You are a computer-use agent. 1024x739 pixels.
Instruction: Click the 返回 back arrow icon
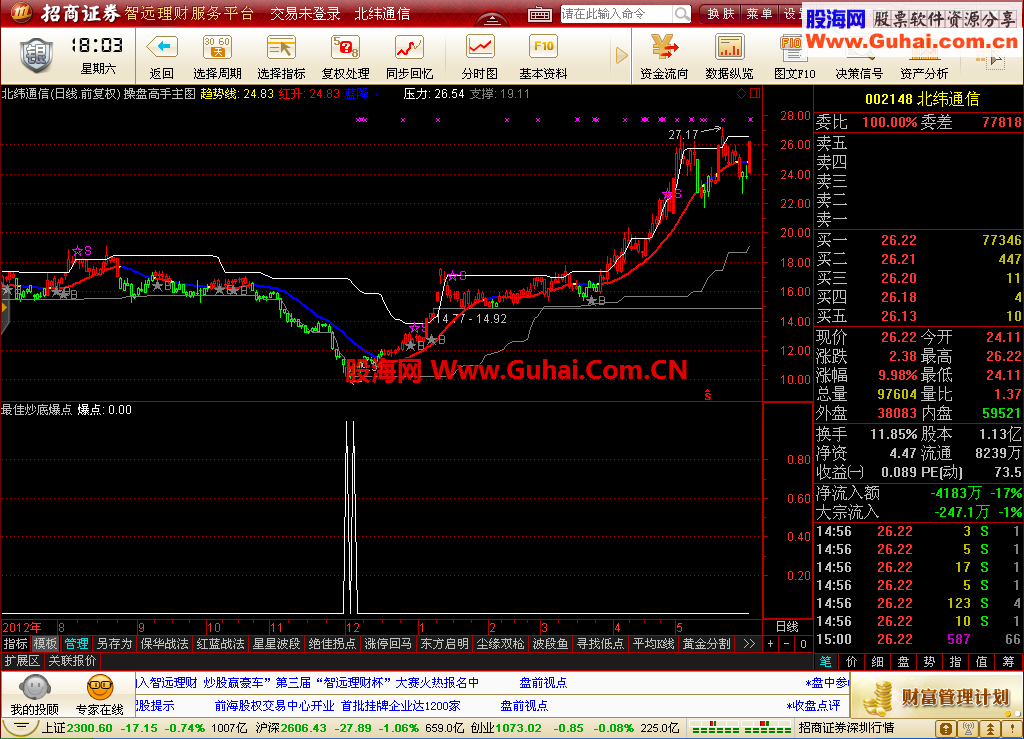[x=162, y=47]
